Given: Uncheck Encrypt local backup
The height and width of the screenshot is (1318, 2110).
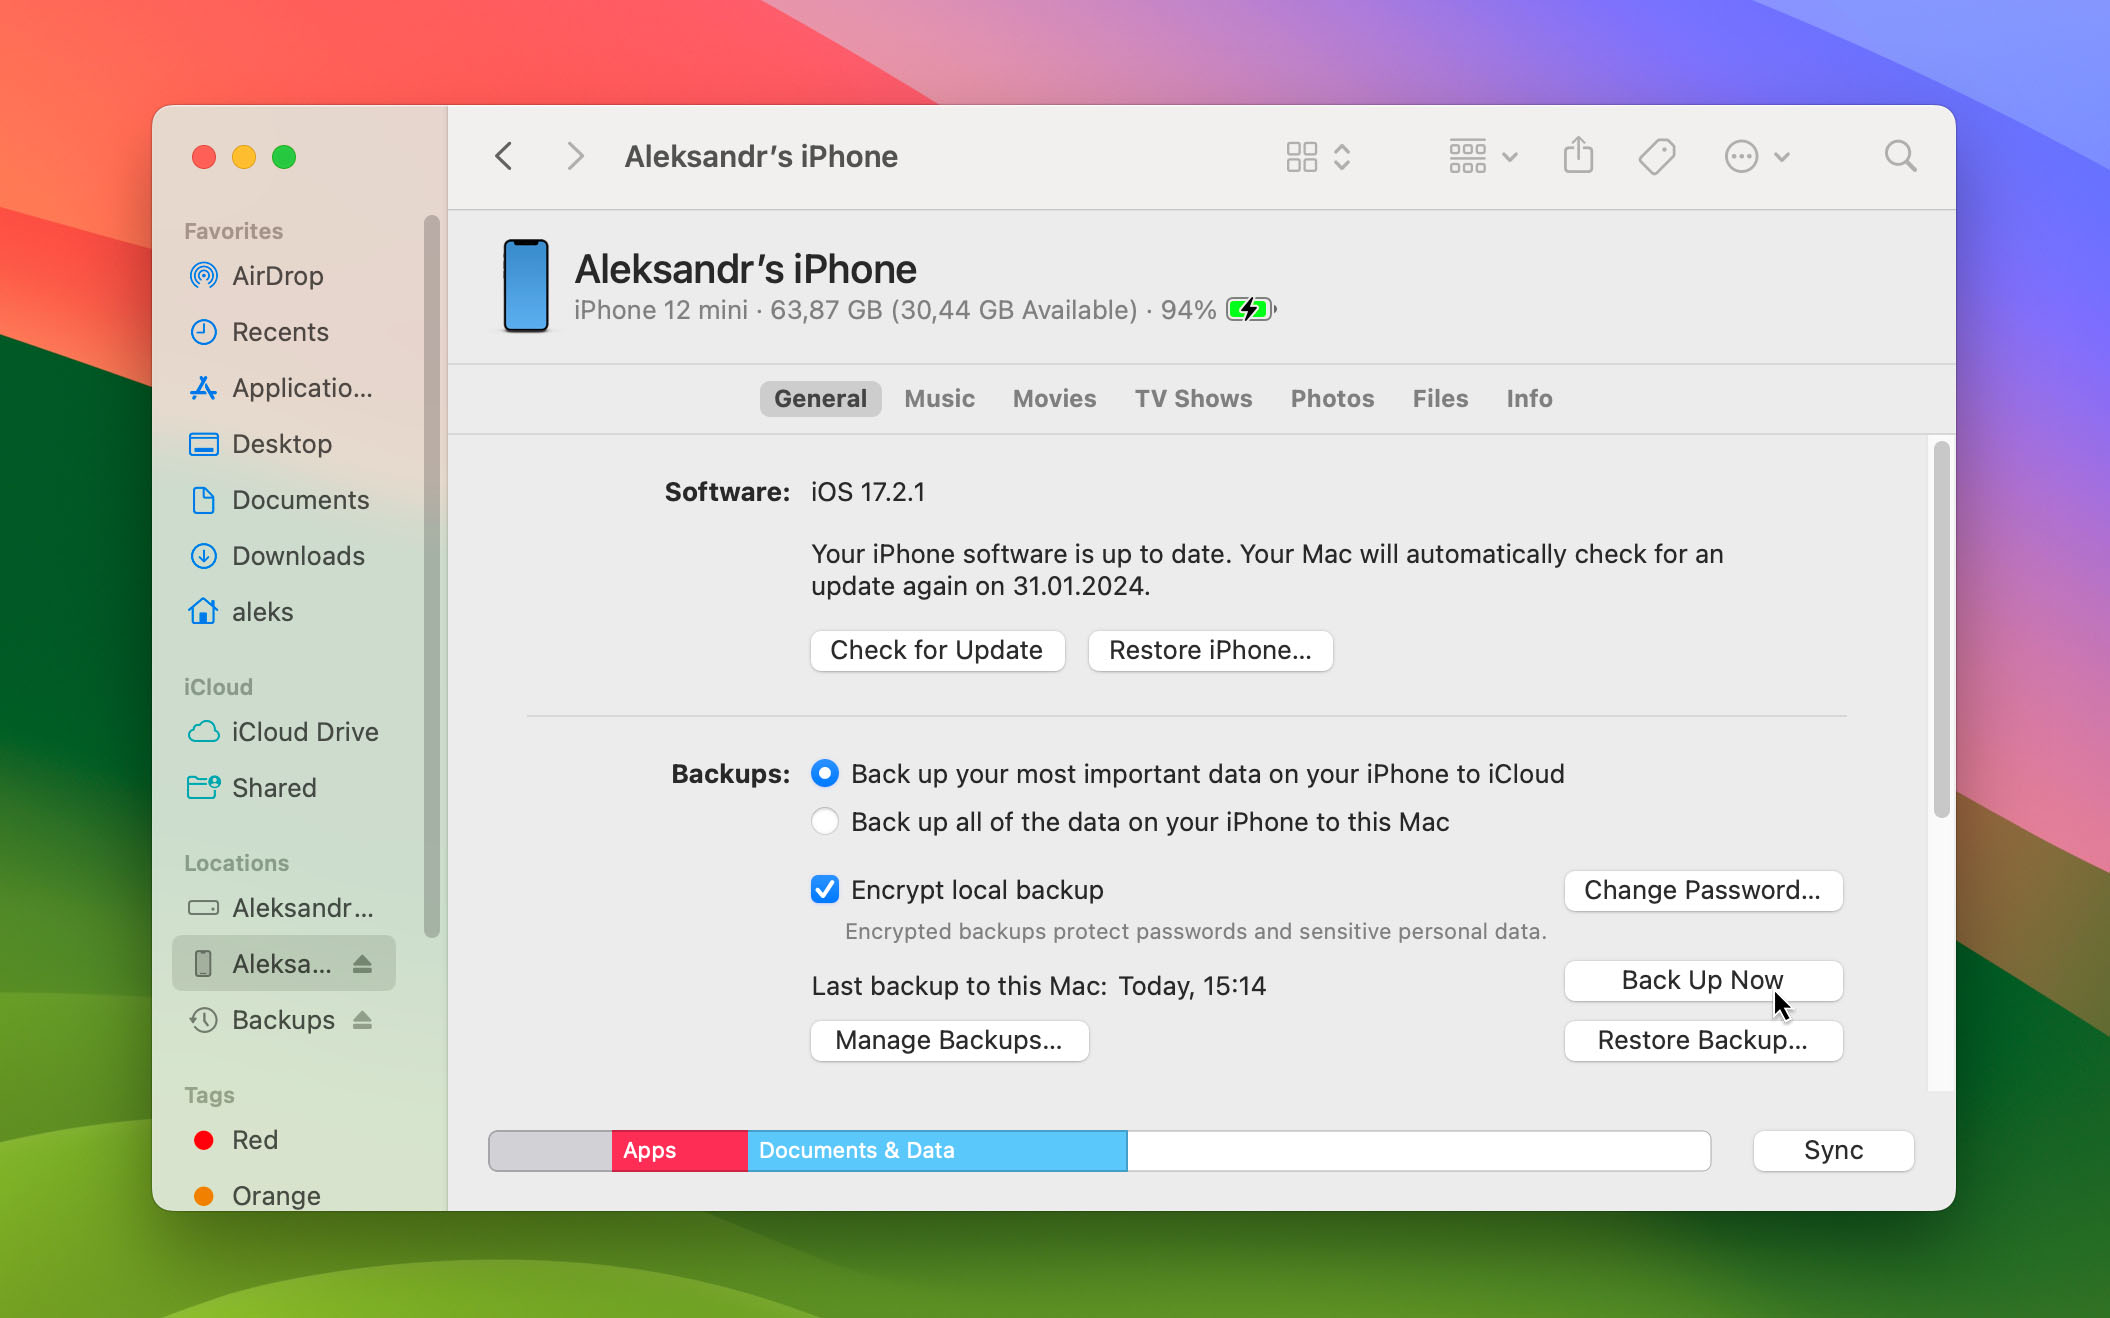Looking at the screenshot, I should point(825,889).
